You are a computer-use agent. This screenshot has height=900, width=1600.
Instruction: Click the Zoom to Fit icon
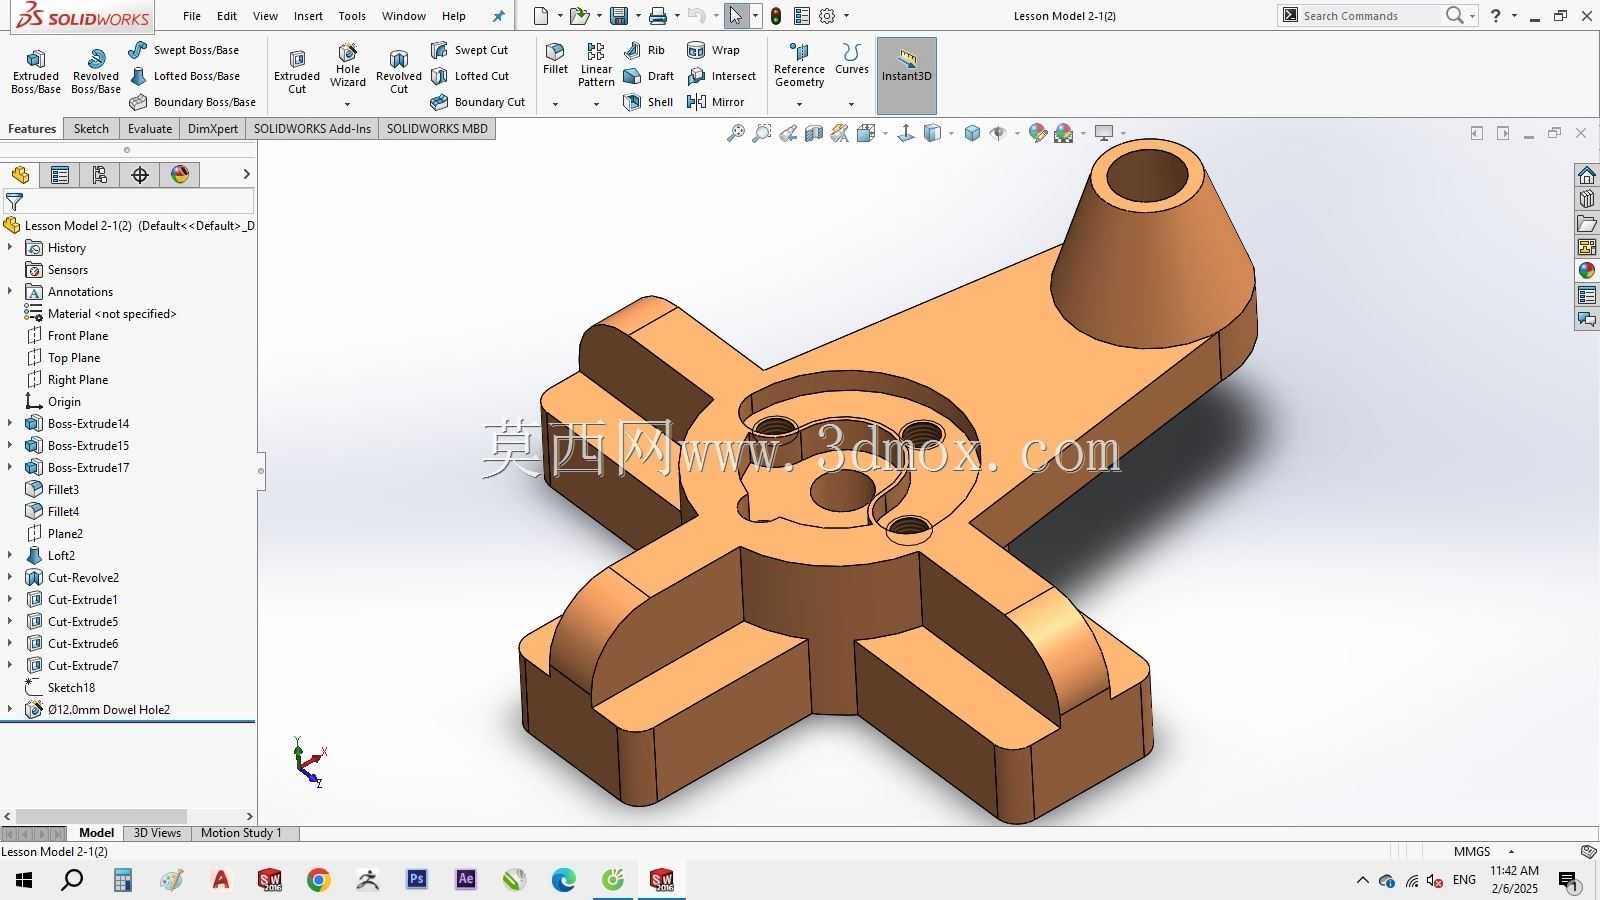pyautogui.click(x=736, y=133)
